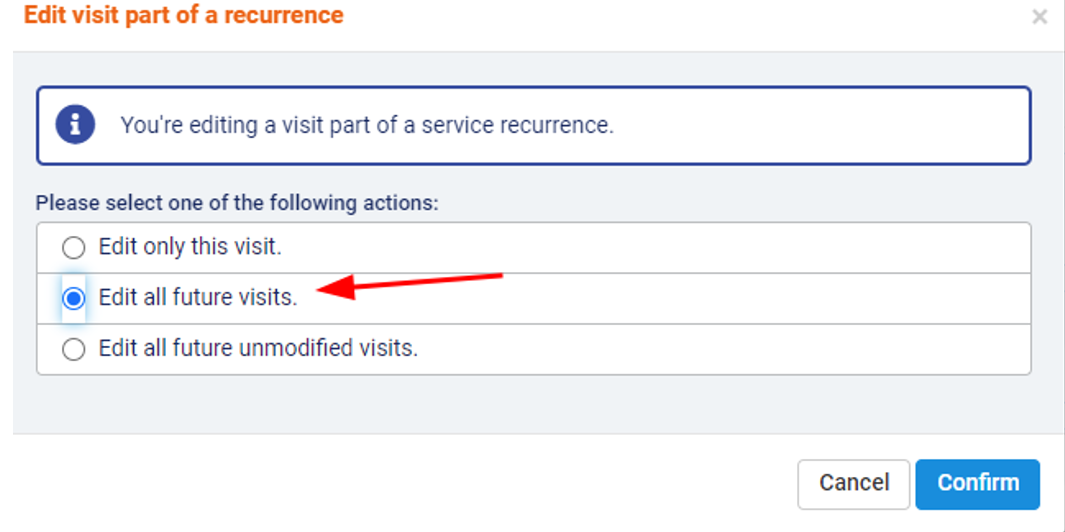Click the 'Edit all future visits.' label text

click(x=198, y=298)
